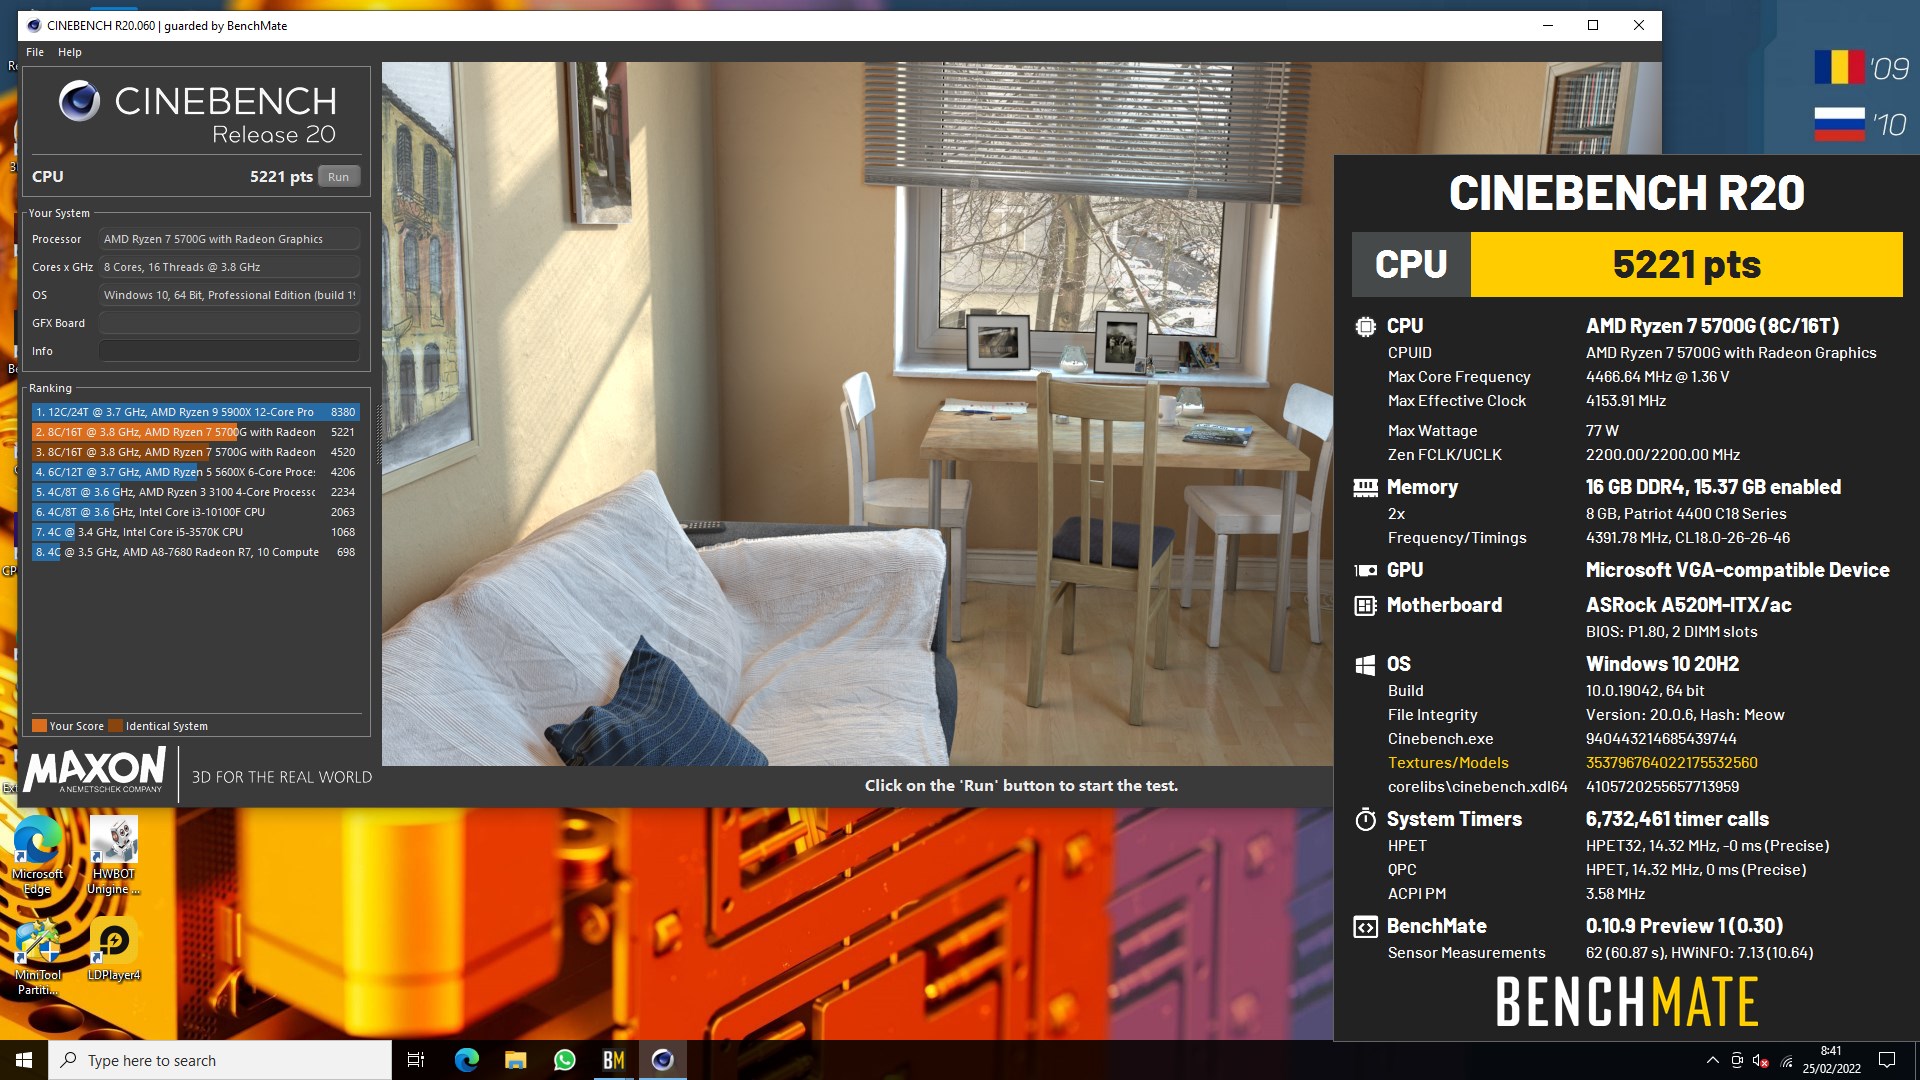Click the Maxon logo
The width and height of the screenshot is (1920, 1080).
[95, 772]
